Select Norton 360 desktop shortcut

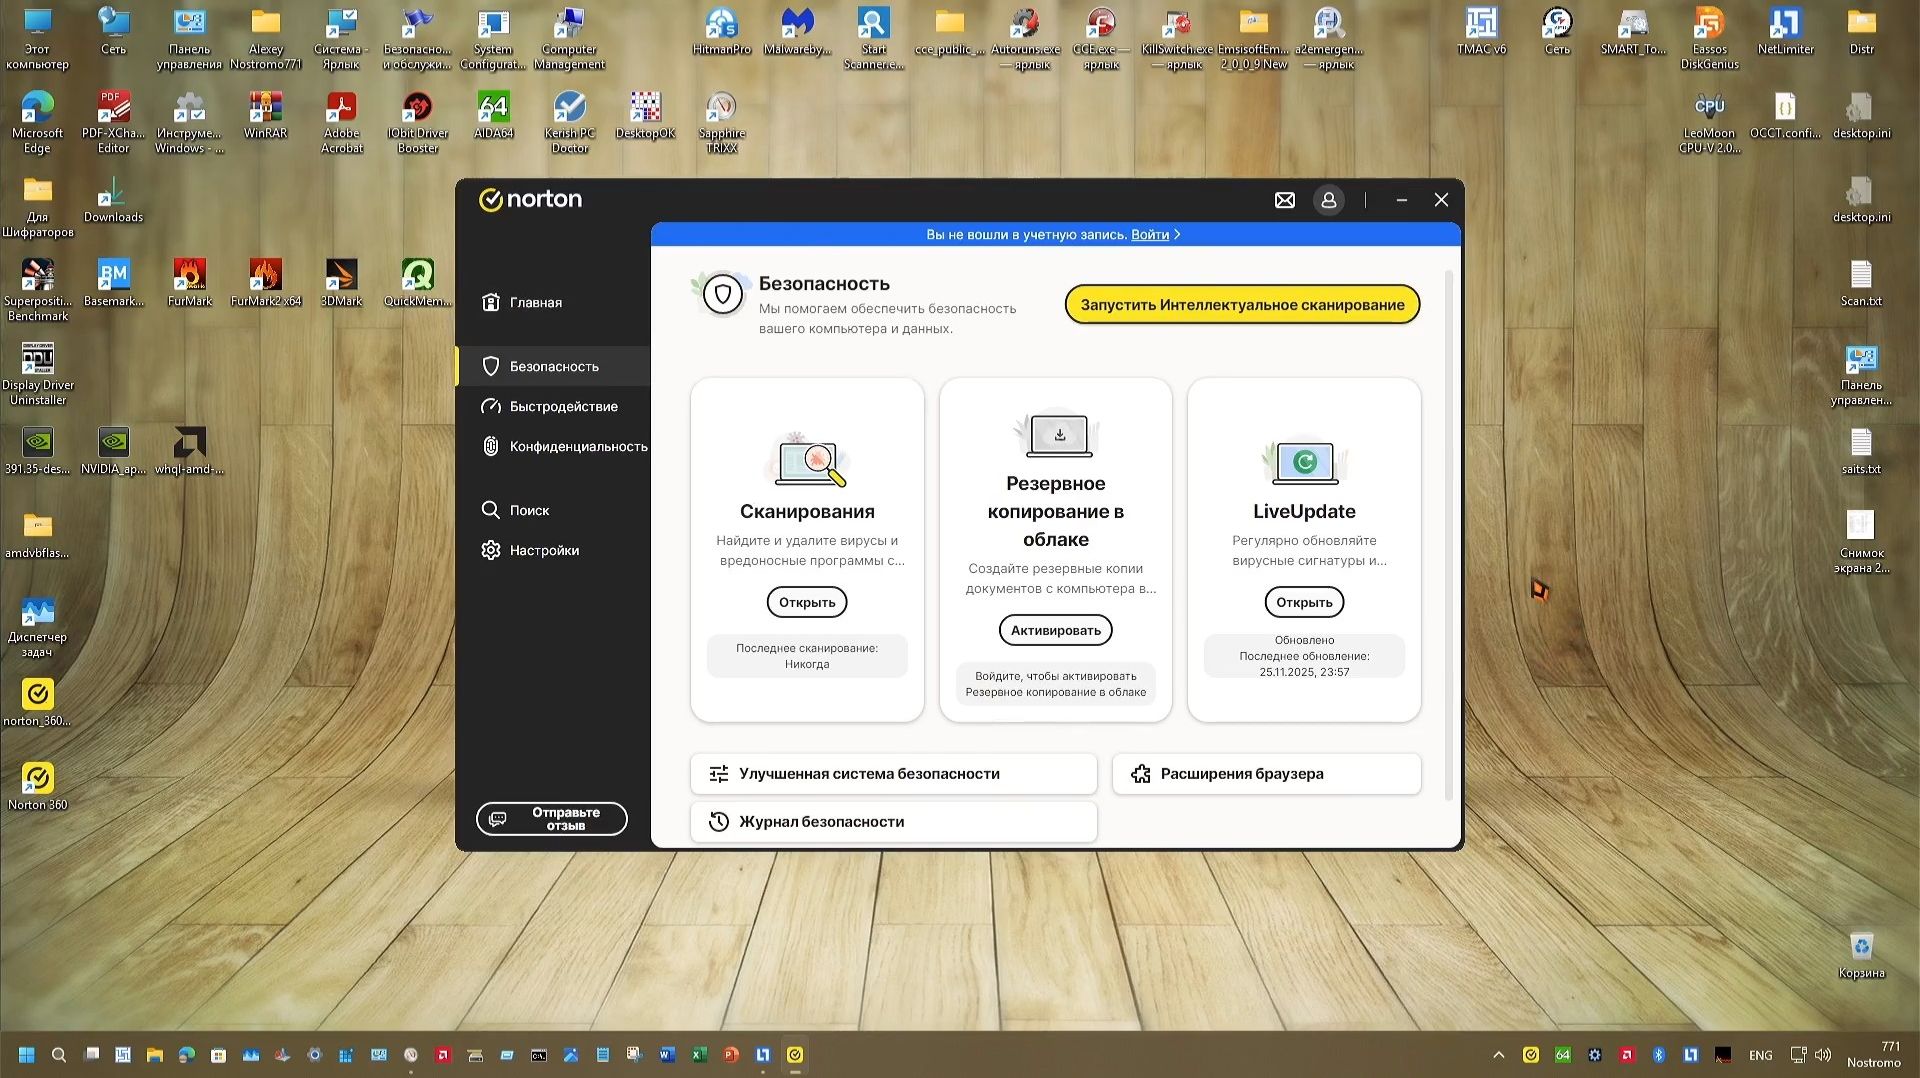point(38,786)
